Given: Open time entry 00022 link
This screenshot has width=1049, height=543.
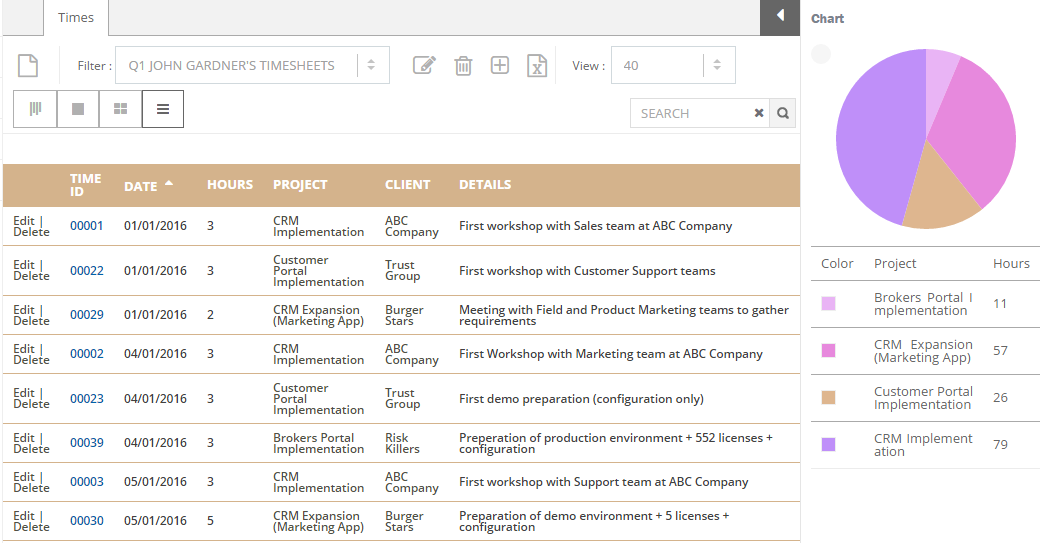Looking at the screenshot, I should (x=87, y=271).
